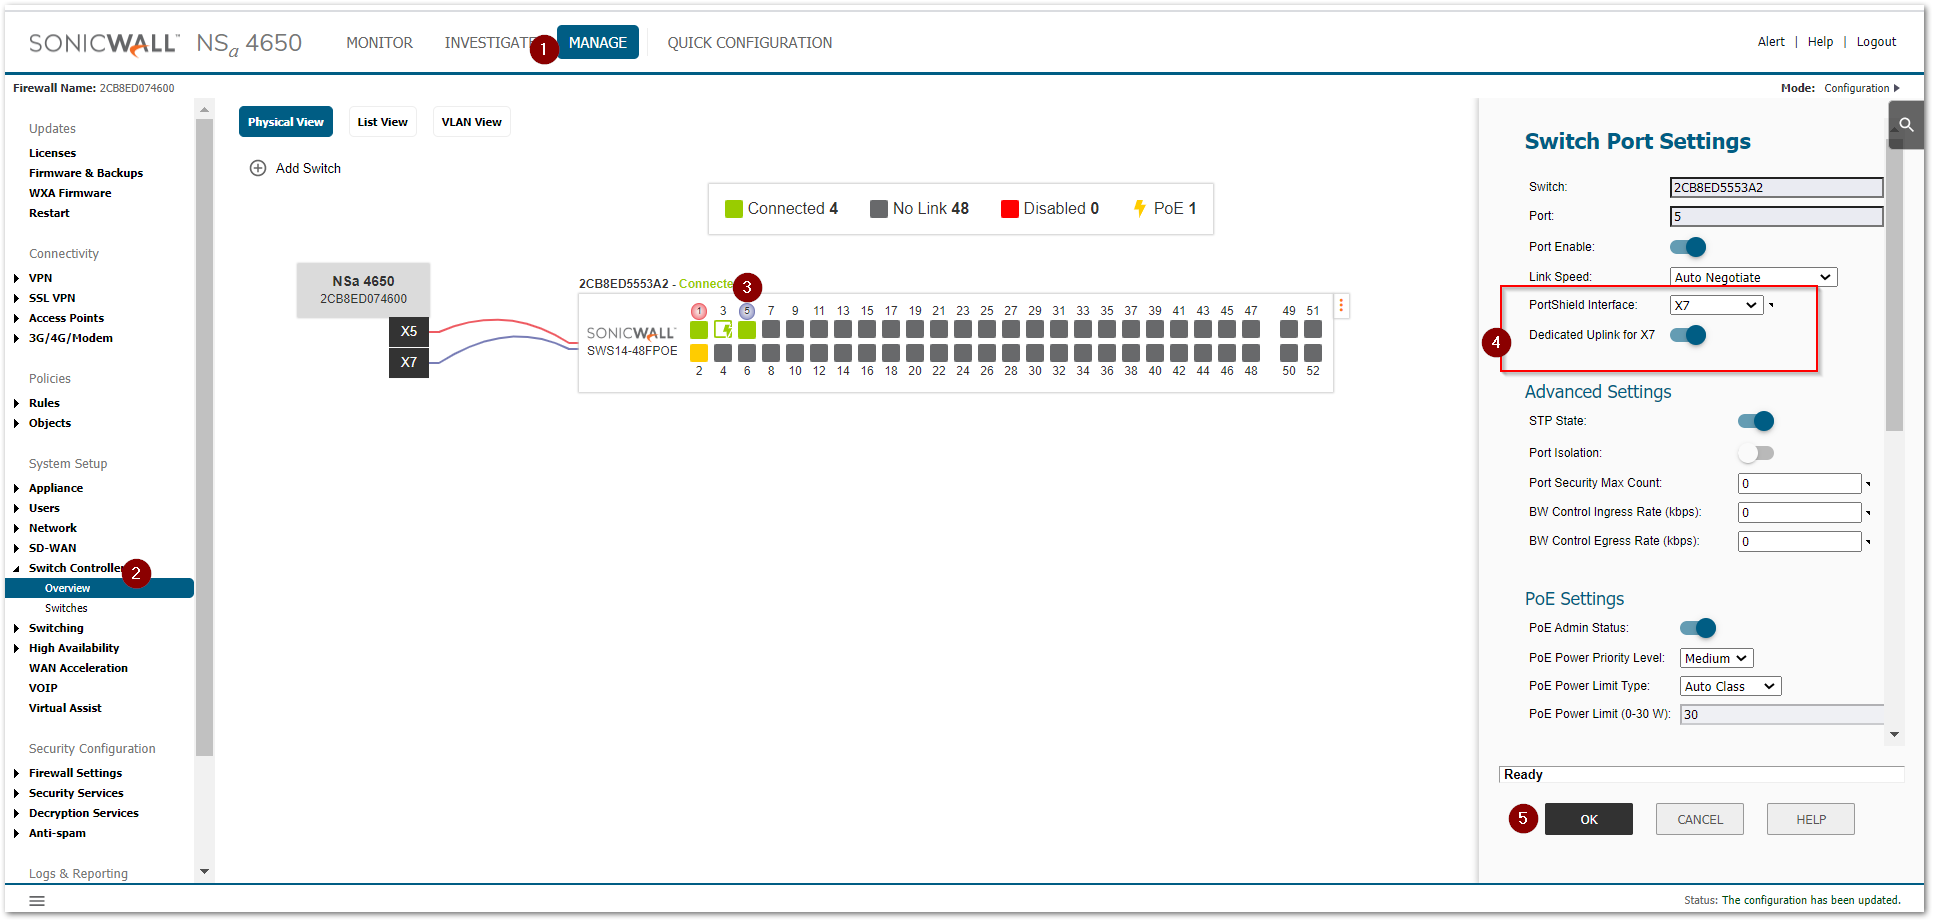The height and width of the screenshot is (921, 1933).
Task: Select uplink port 49
Action: coord(1289,329)
